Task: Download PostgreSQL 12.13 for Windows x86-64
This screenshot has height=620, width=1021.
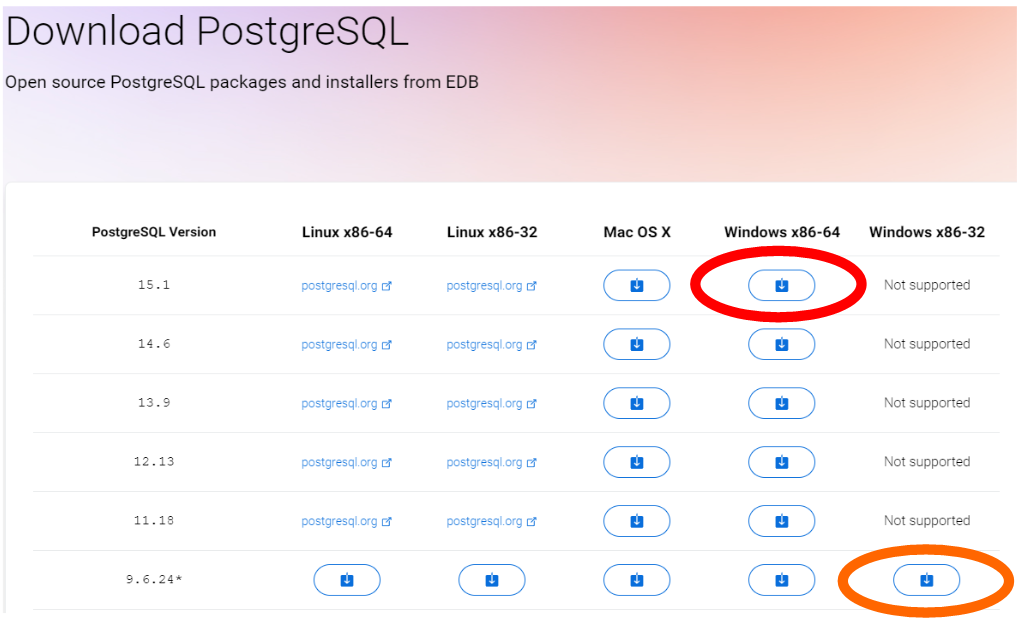Action: (781, 462)
